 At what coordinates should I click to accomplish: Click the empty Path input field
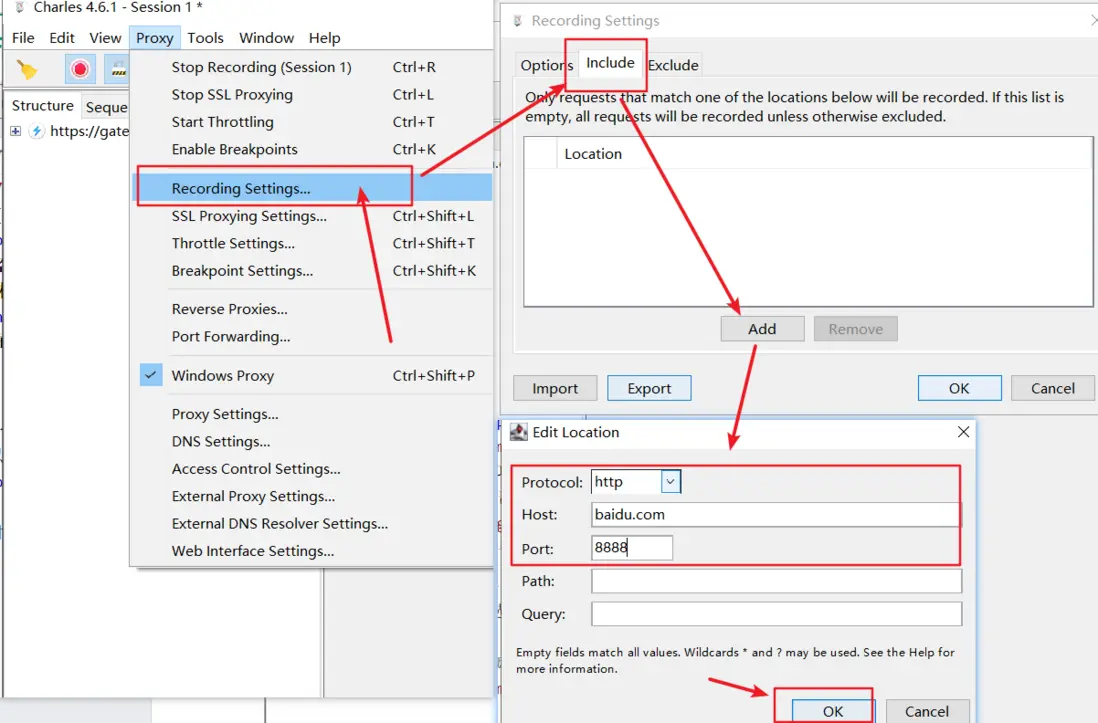pyautogui.click(x=776, y=581)
